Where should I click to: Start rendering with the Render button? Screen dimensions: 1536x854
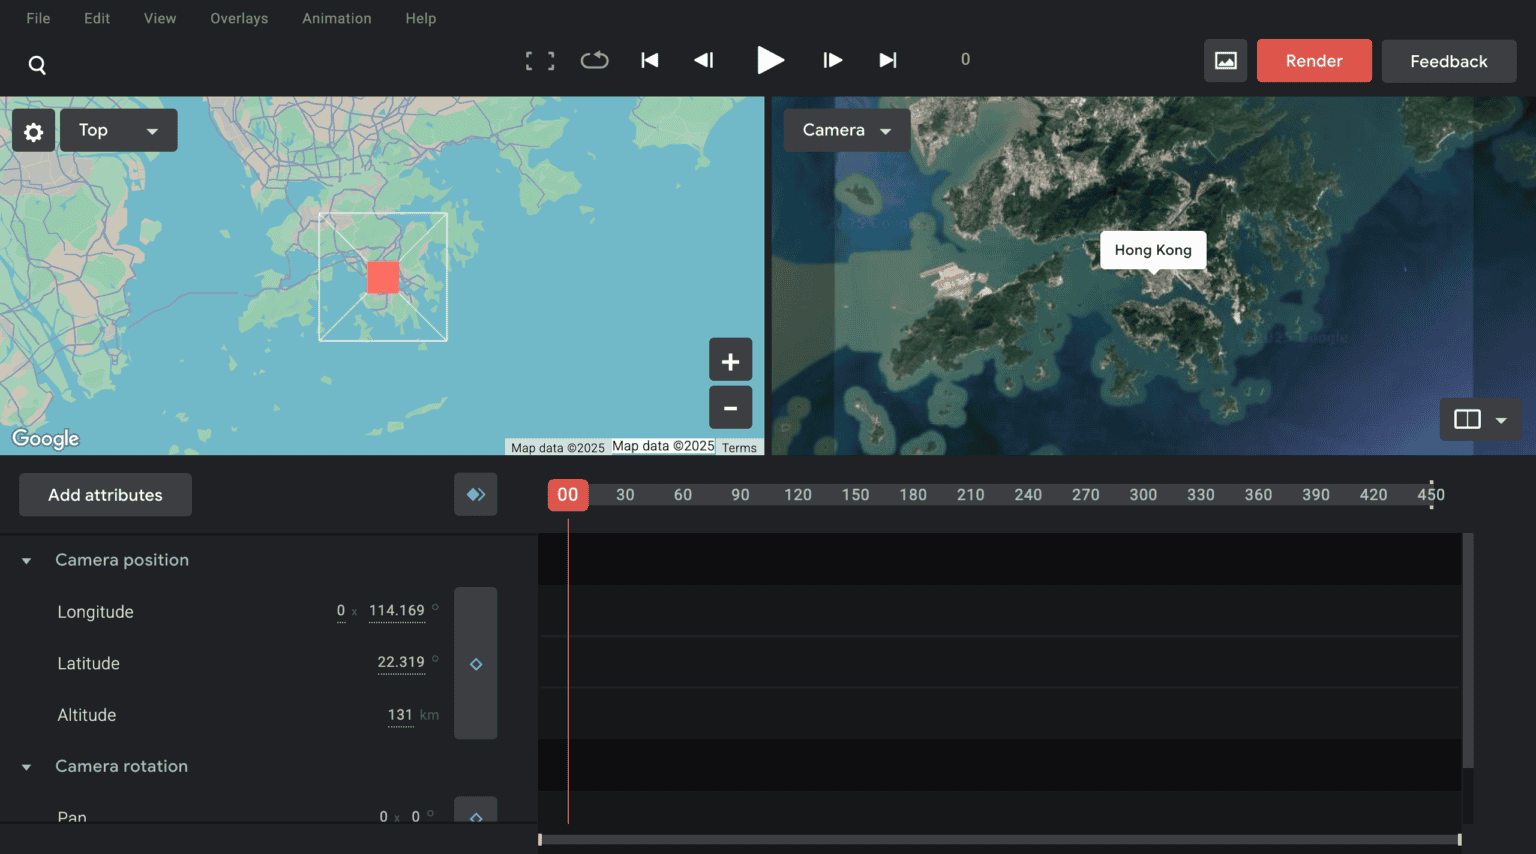coord(1313,60)
